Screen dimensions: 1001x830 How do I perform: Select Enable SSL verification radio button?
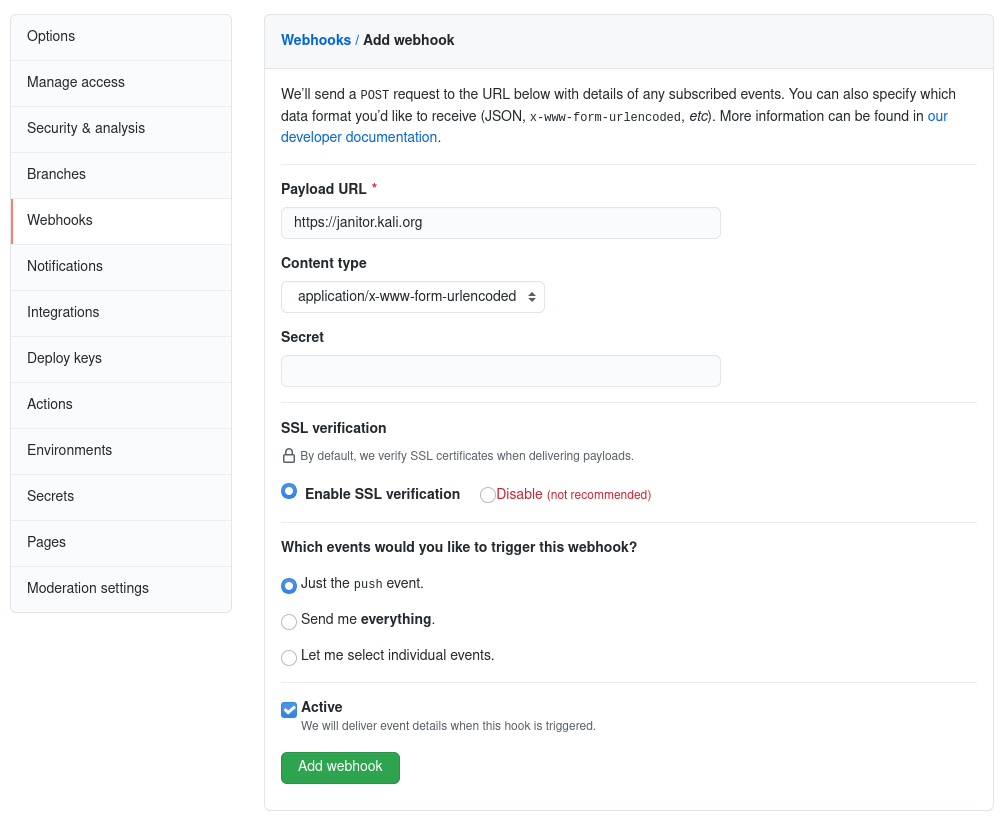(x=289, y=491)
